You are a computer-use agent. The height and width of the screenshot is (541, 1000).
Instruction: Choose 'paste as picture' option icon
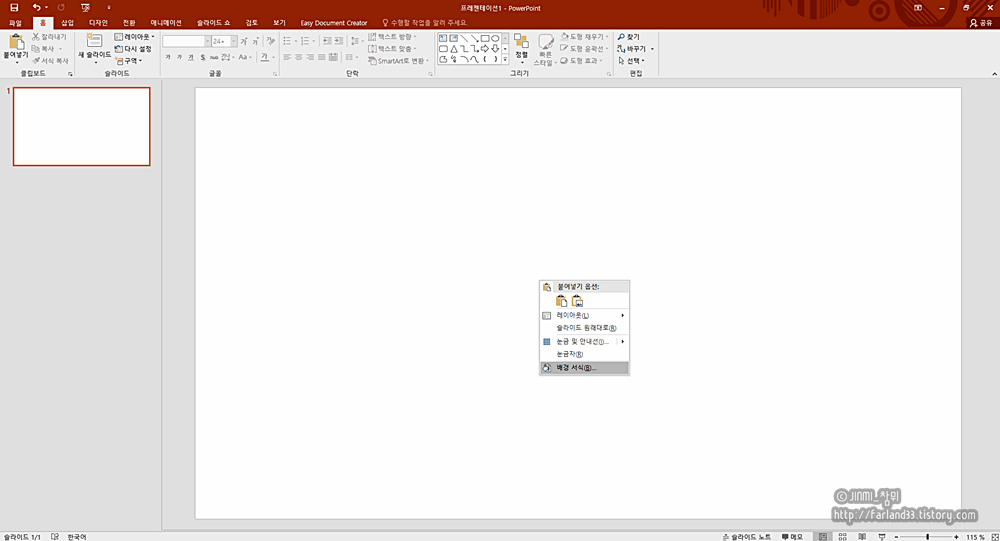click(577, 301)
